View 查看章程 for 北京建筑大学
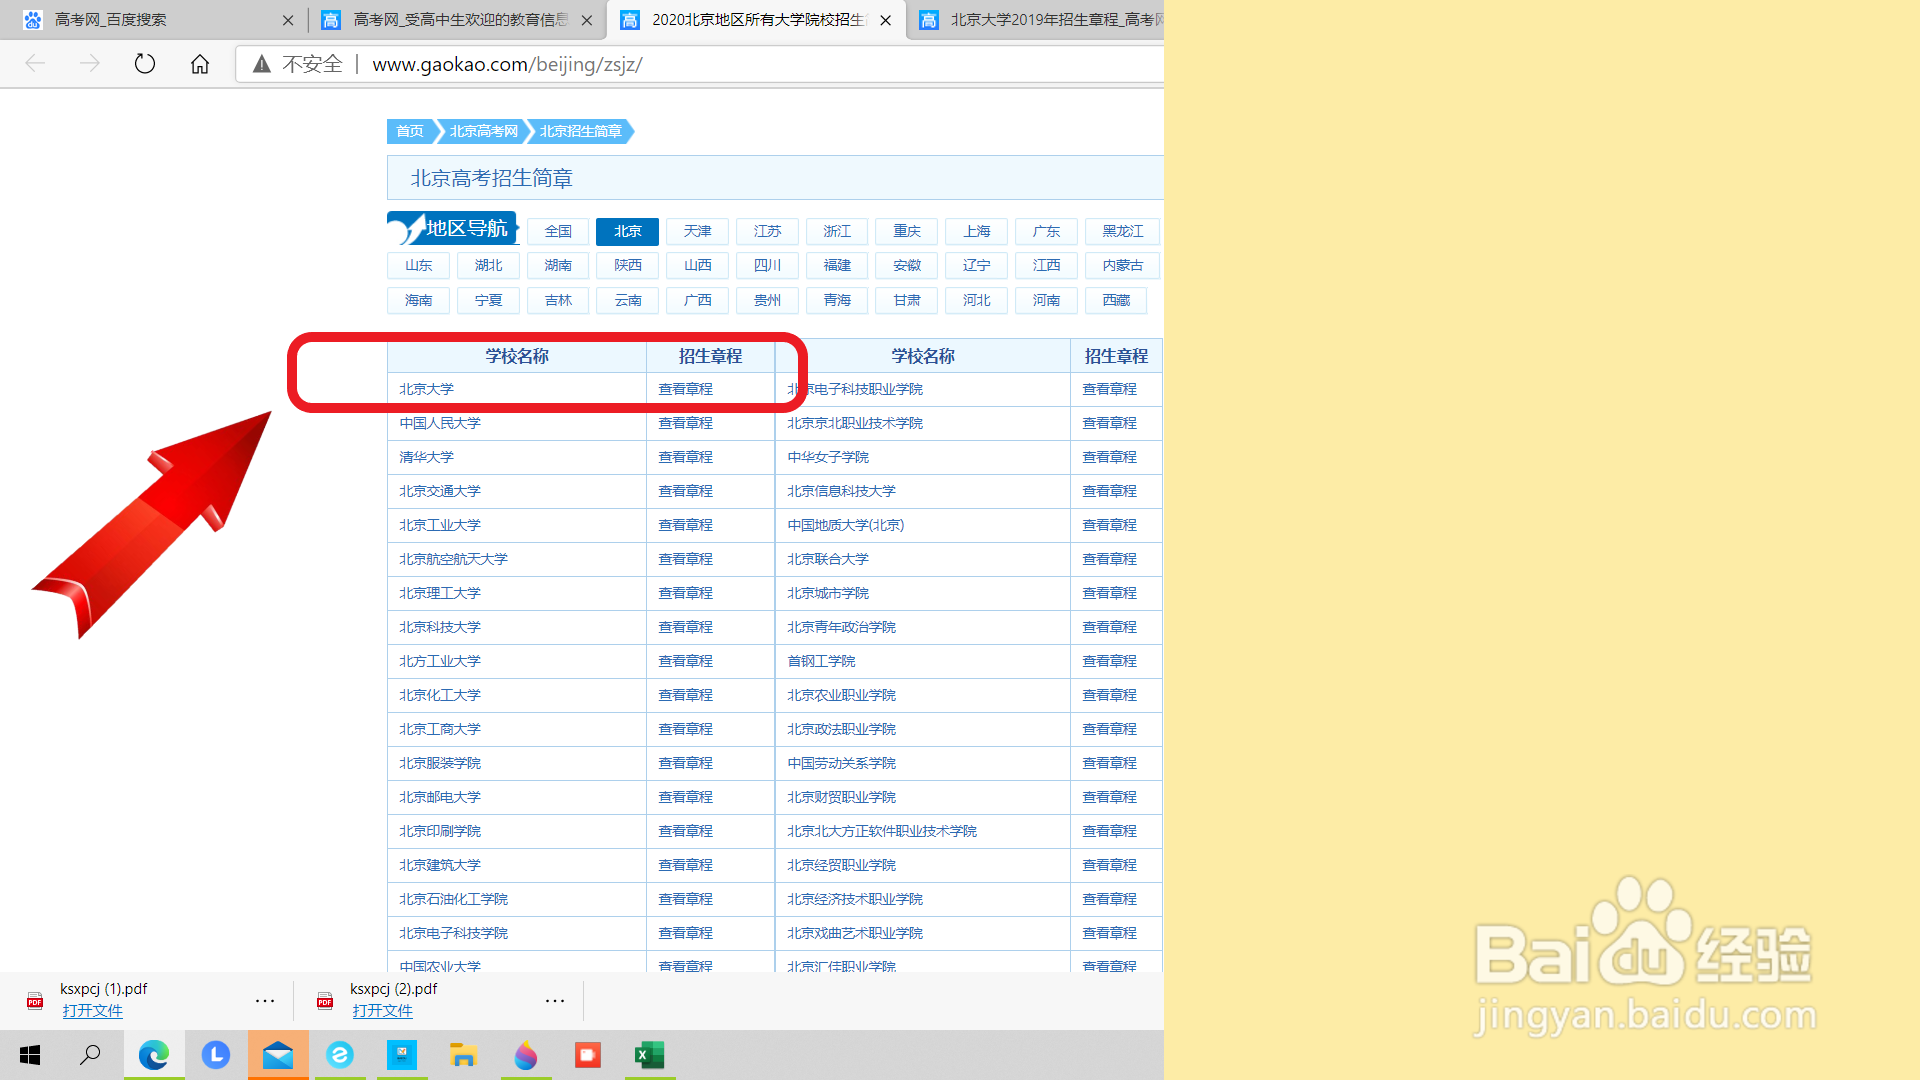The image size is (1920, 1080). 685,865
